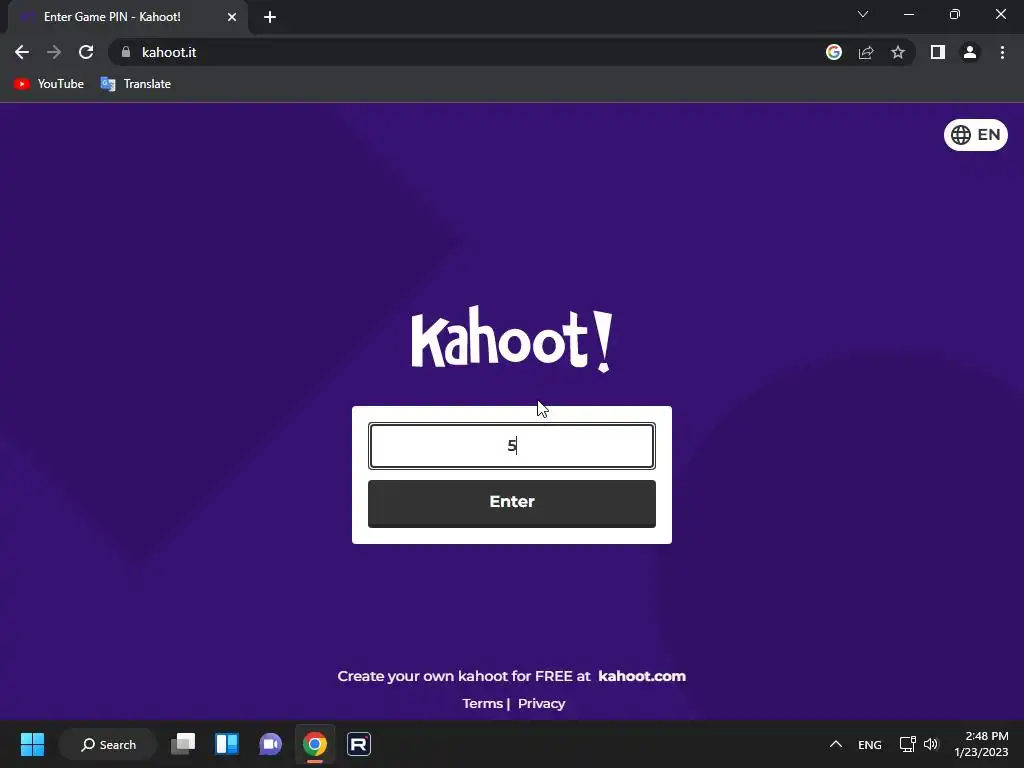The width and height of the screenshot is (1024, 768).
Task: Open the R app in taskbar
Action: click(x=359, y=744)
